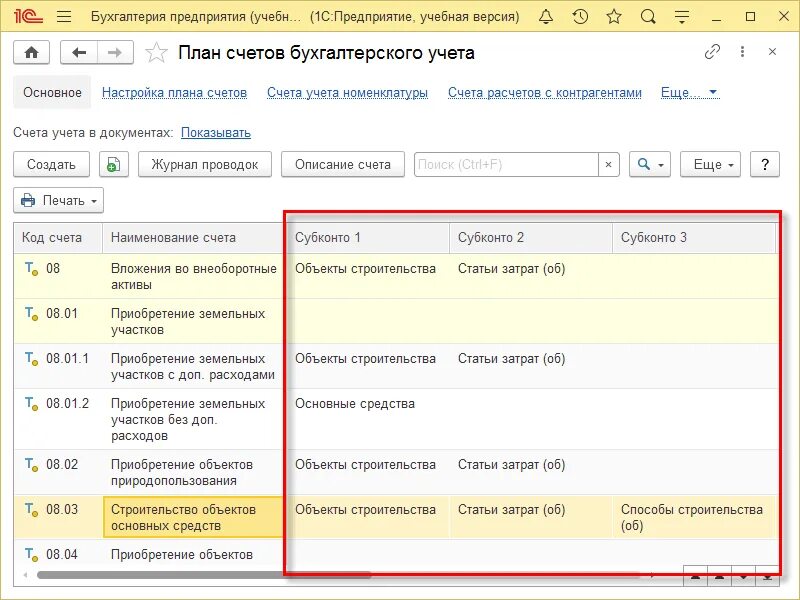
Task: Open favorites star in title bar
Action: click(x=614, y=17)
